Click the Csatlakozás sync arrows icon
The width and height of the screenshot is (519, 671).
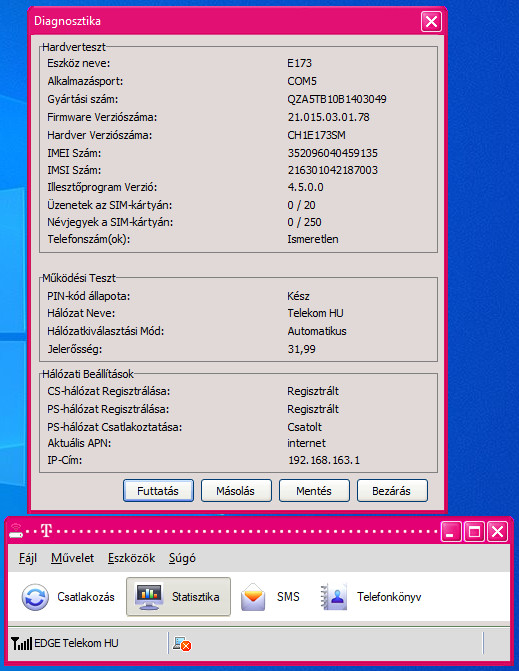coord(35,597)
